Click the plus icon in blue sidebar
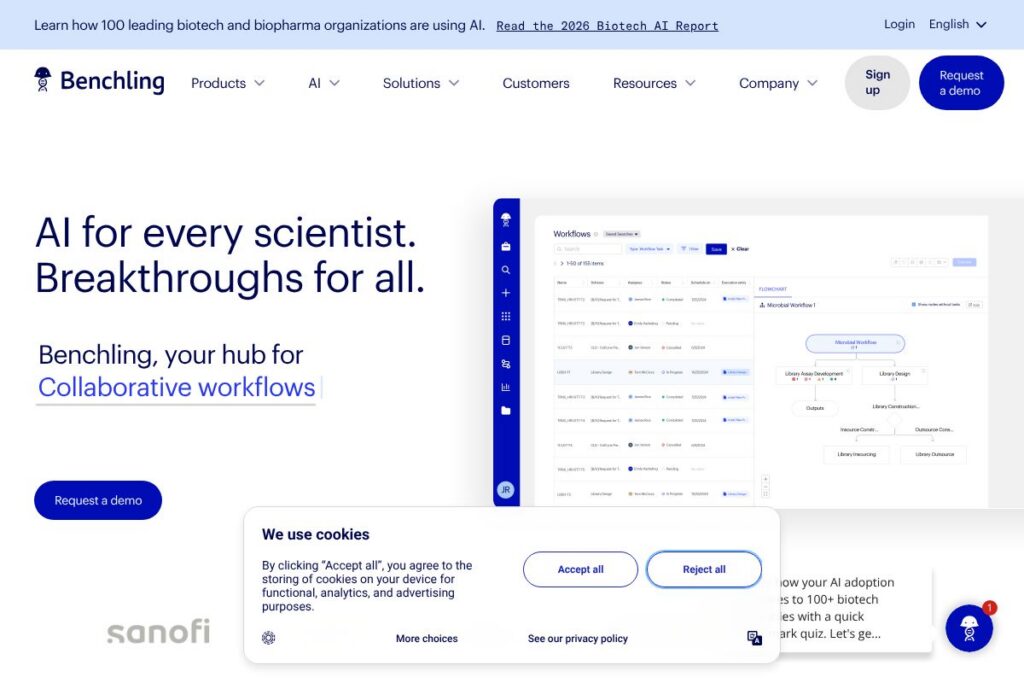 [506, 293]
